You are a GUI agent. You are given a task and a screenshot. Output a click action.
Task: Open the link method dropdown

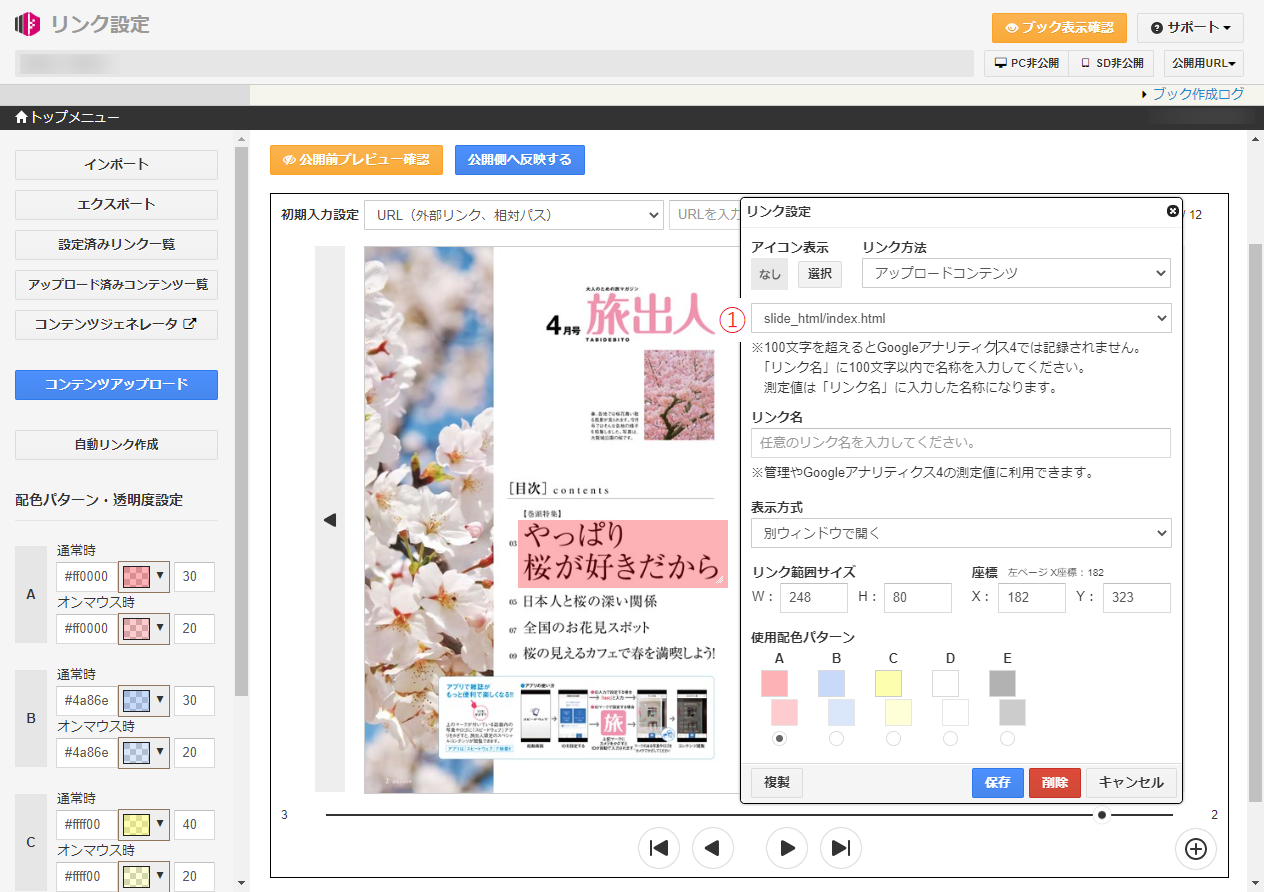[x=1016, y=273]
